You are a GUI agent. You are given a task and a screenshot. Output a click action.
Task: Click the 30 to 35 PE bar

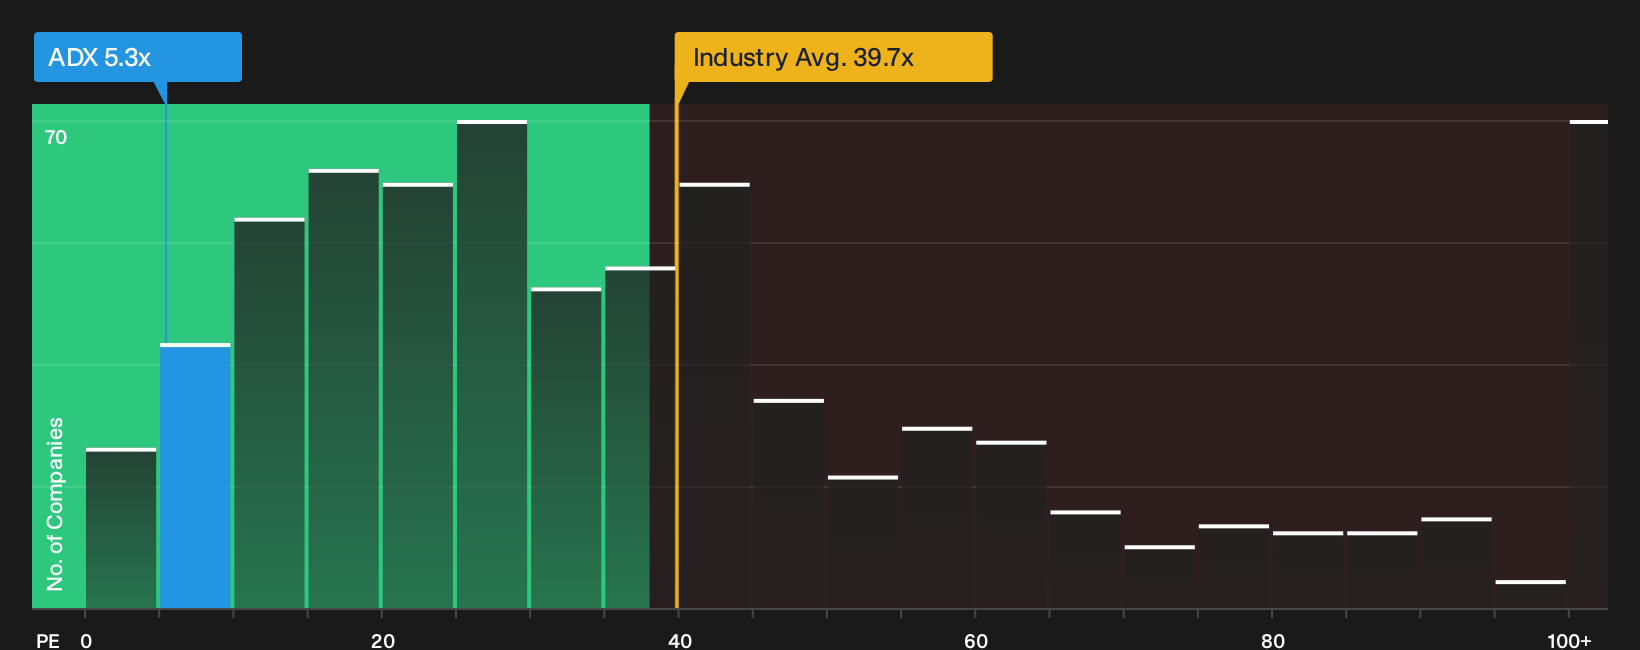566,448
